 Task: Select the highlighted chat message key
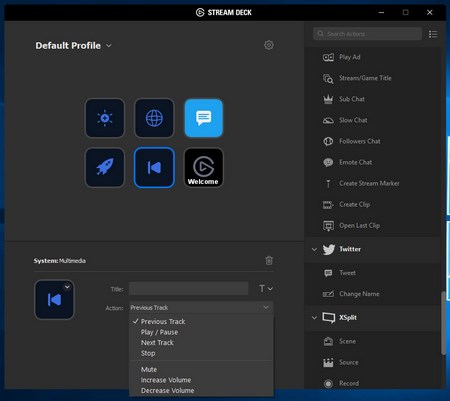pos(204,118)
